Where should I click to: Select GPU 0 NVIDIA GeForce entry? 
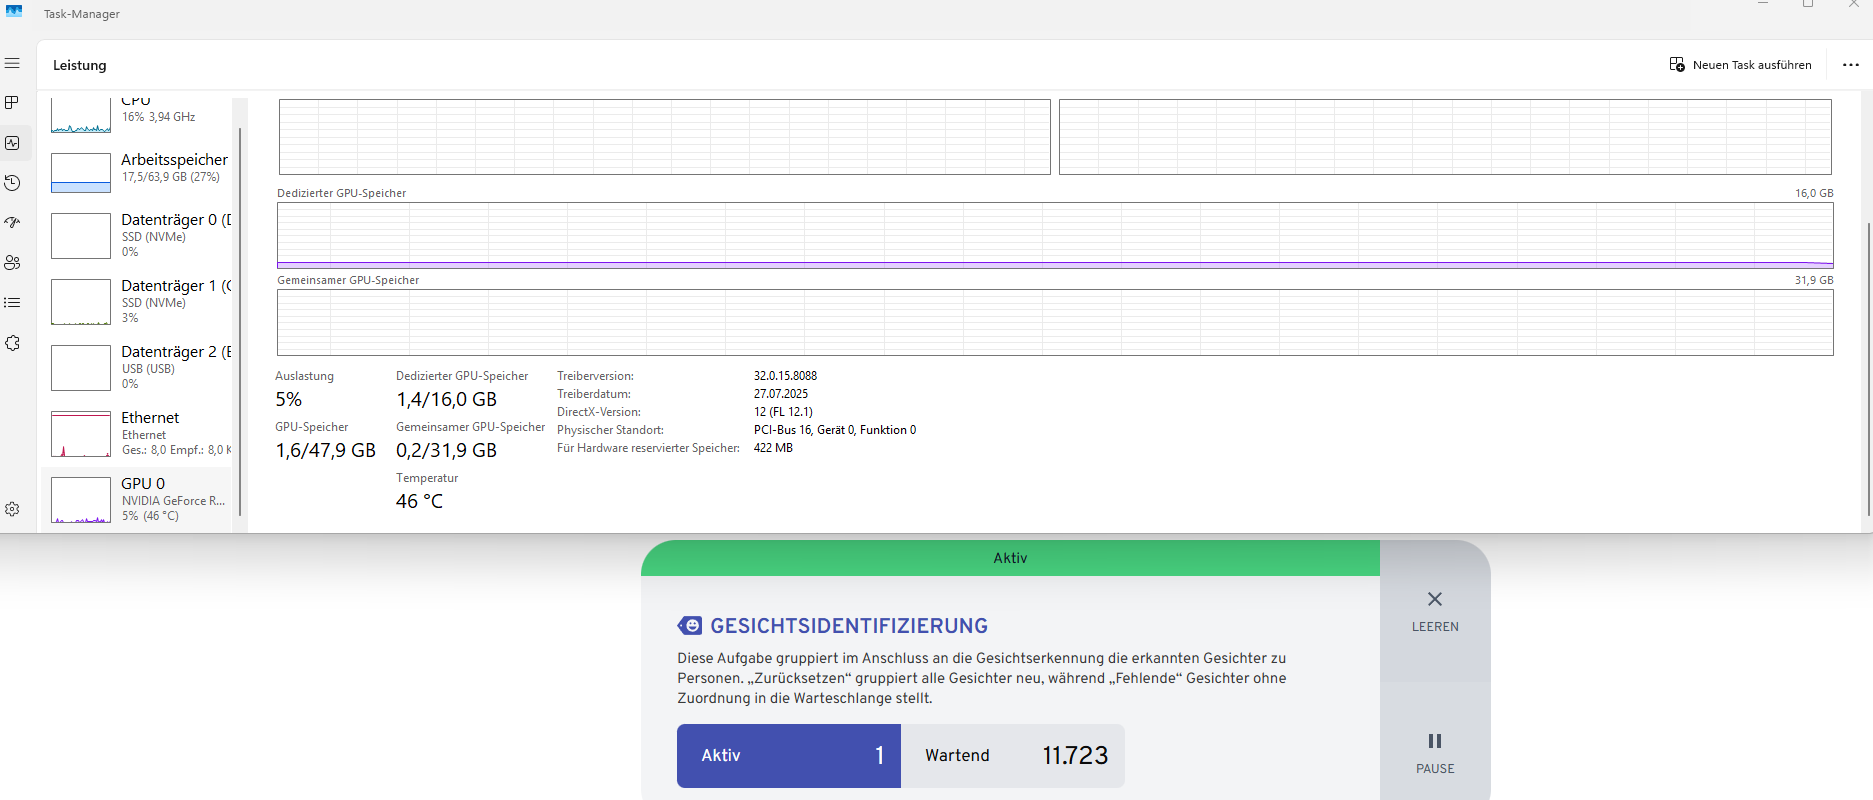point(136,499)
